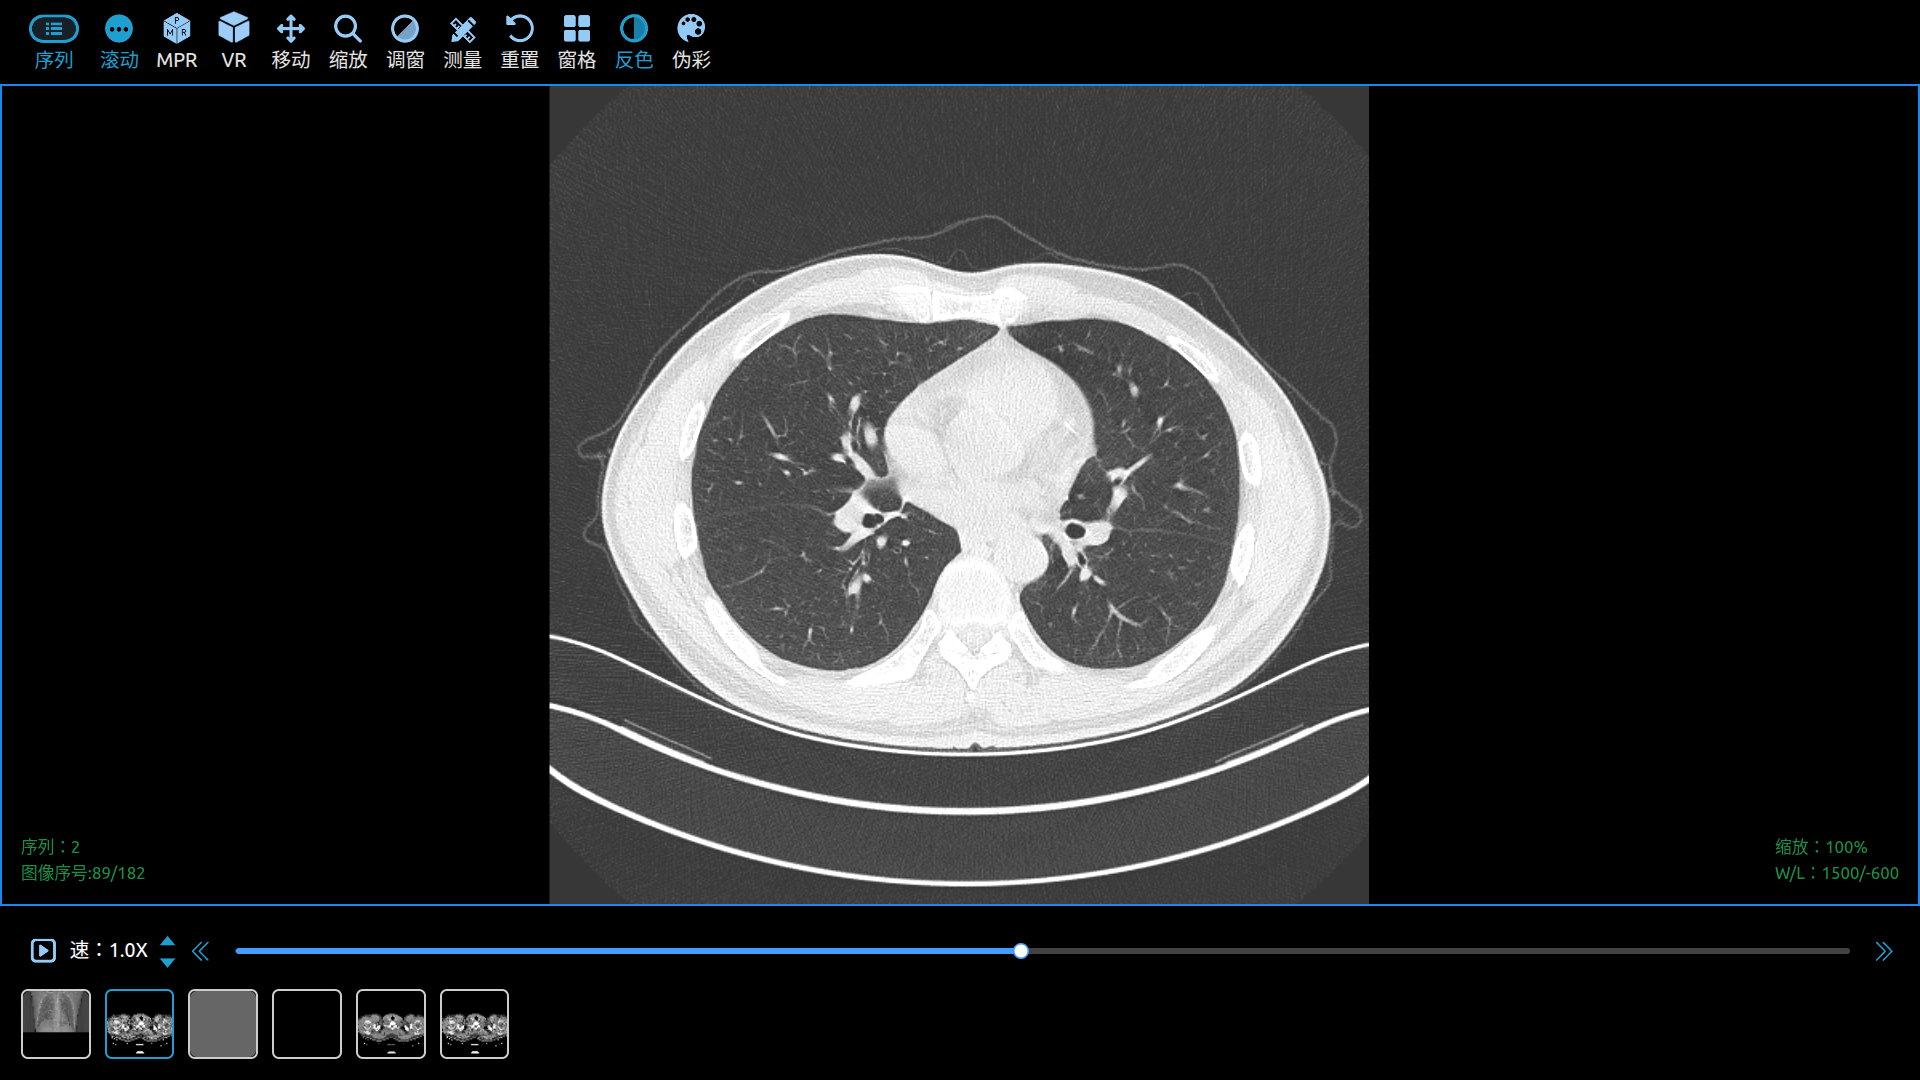Open the MPR reconstruction tool
The width and height of the screenshot is (1920, 1080).
tap(176, 40)
